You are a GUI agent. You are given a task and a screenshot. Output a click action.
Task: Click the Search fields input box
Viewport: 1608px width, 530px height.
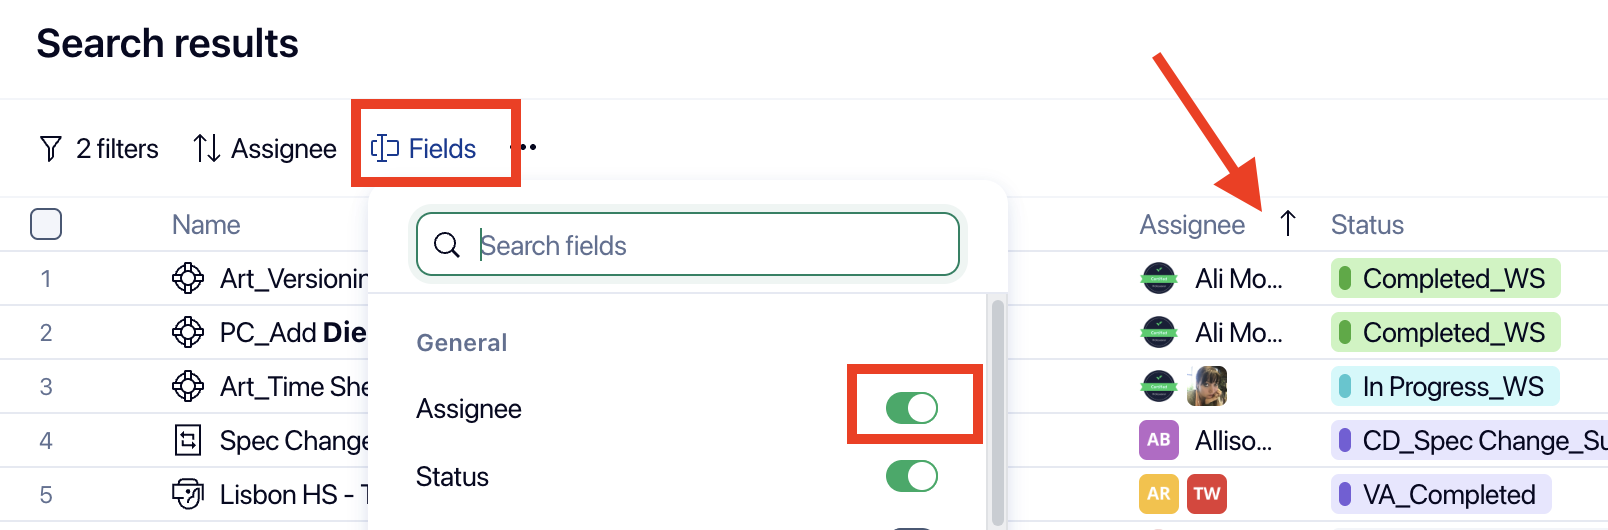coord(700,245)
